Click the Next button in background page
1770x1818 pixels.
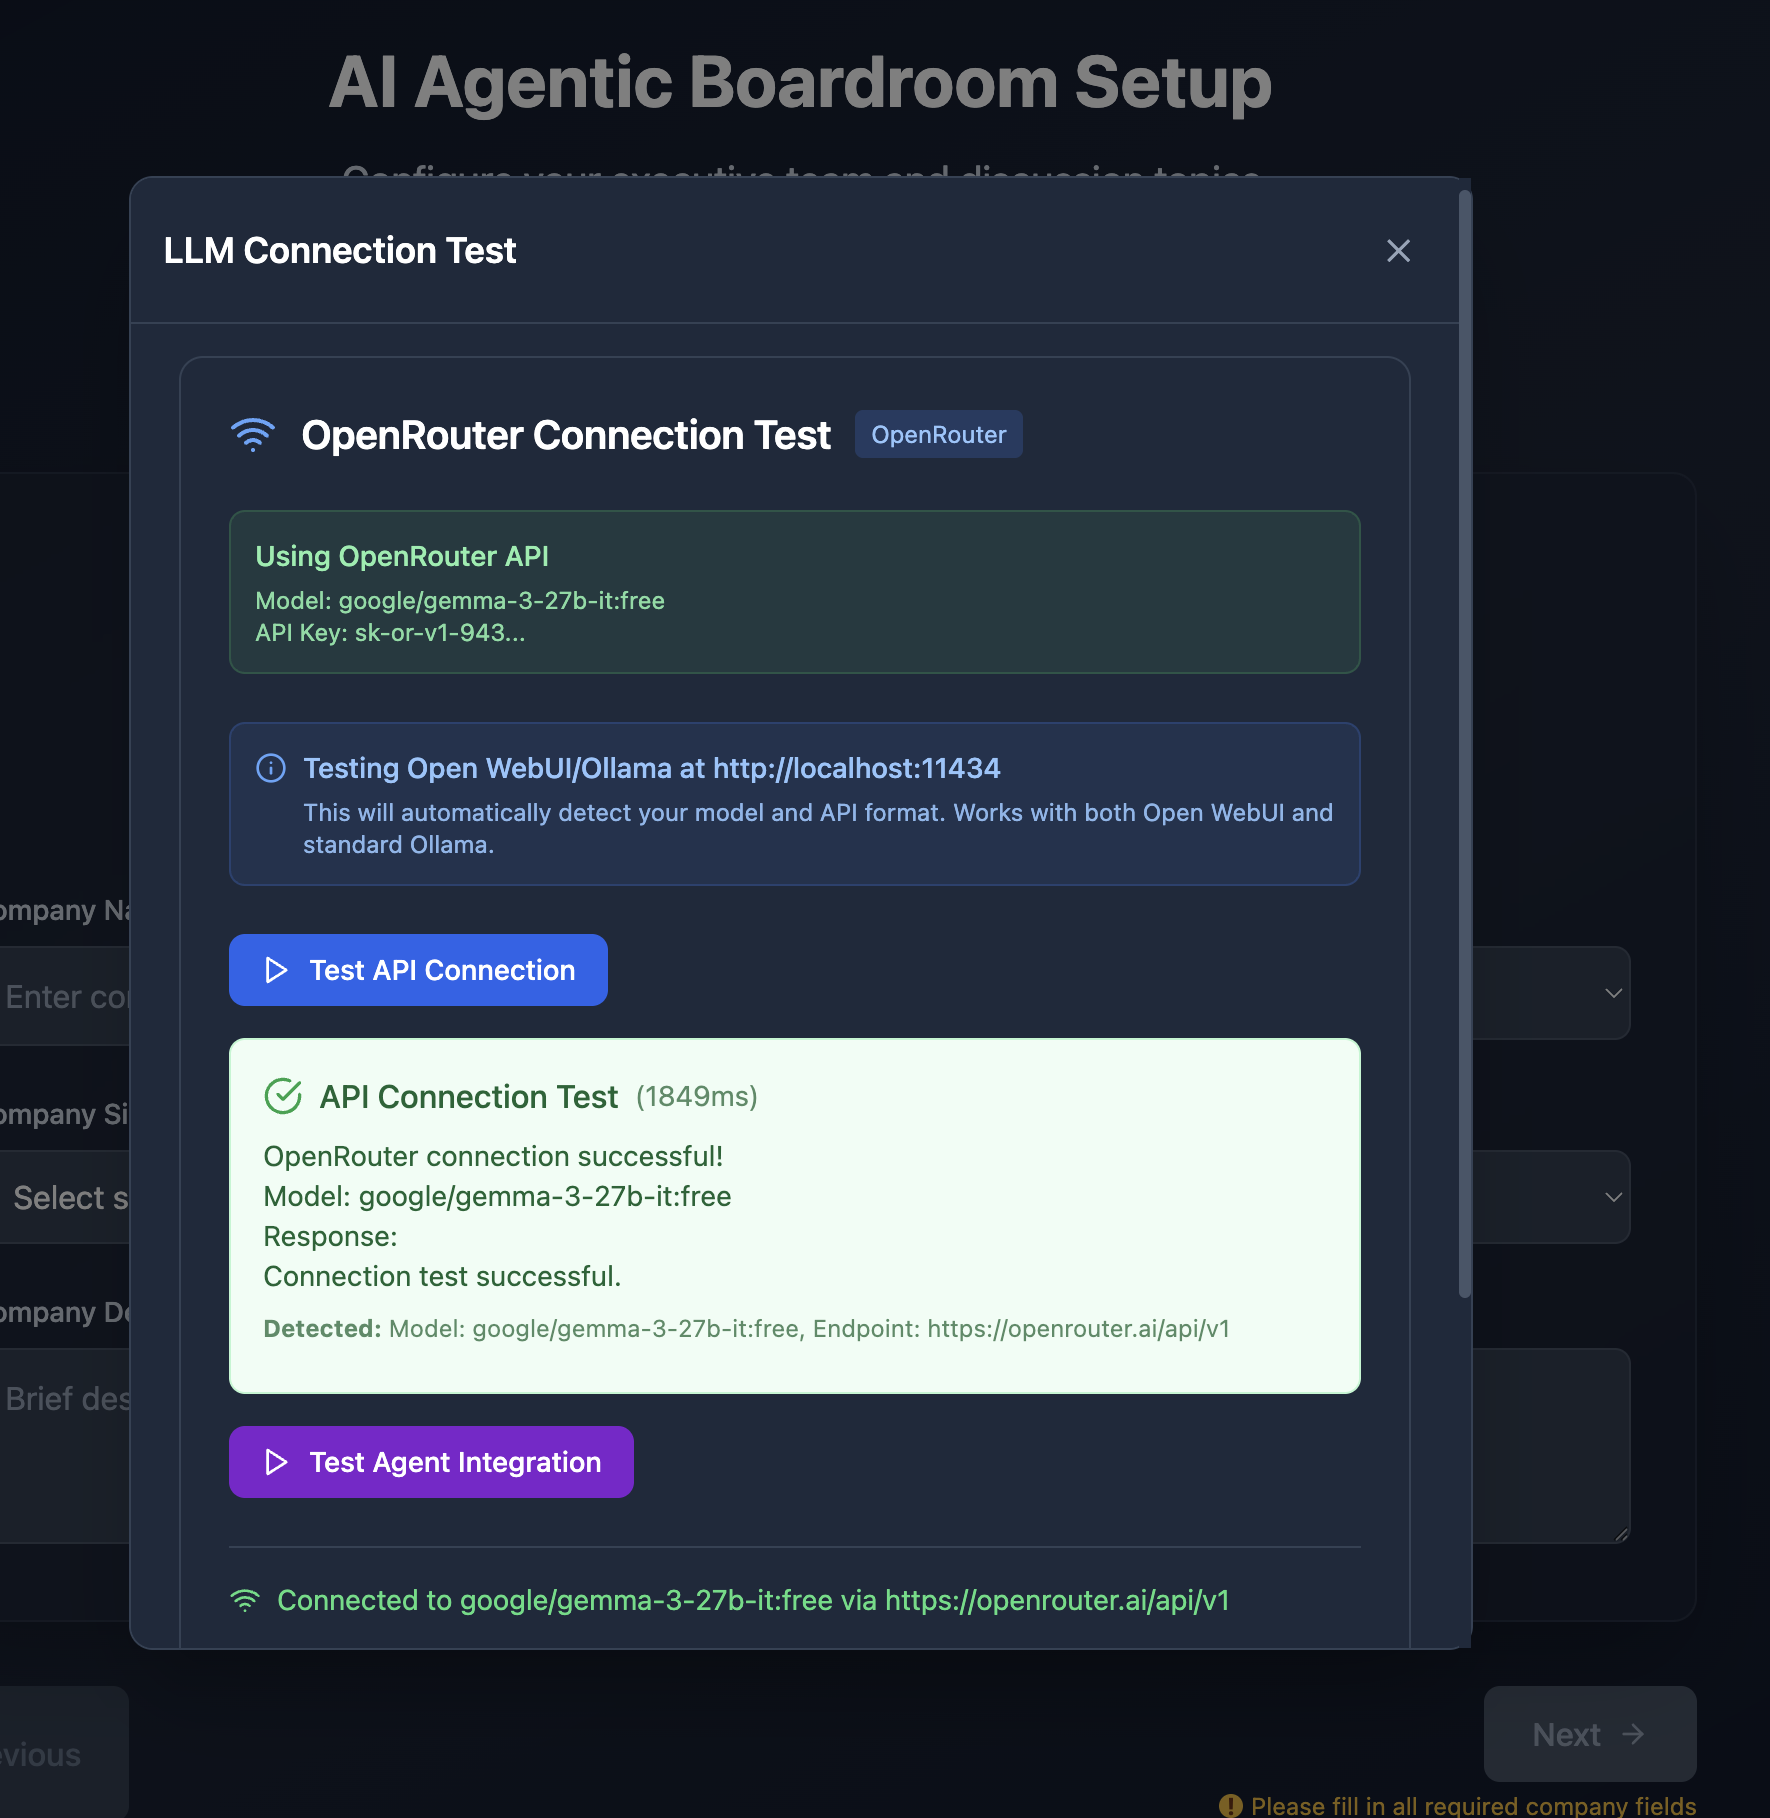tap(1590, 1734)
